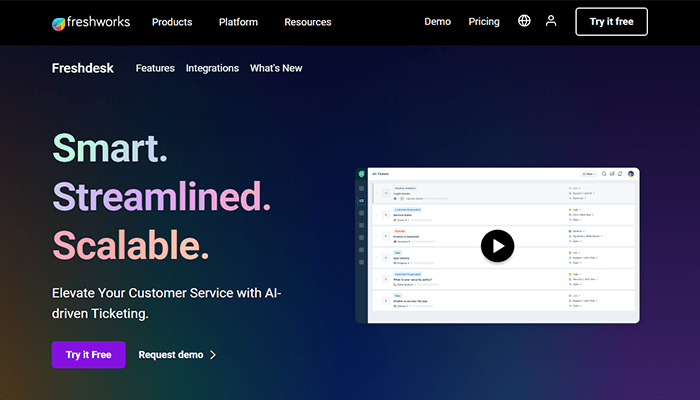Select the tickets icon in preview sidebar

pos(362,202)
